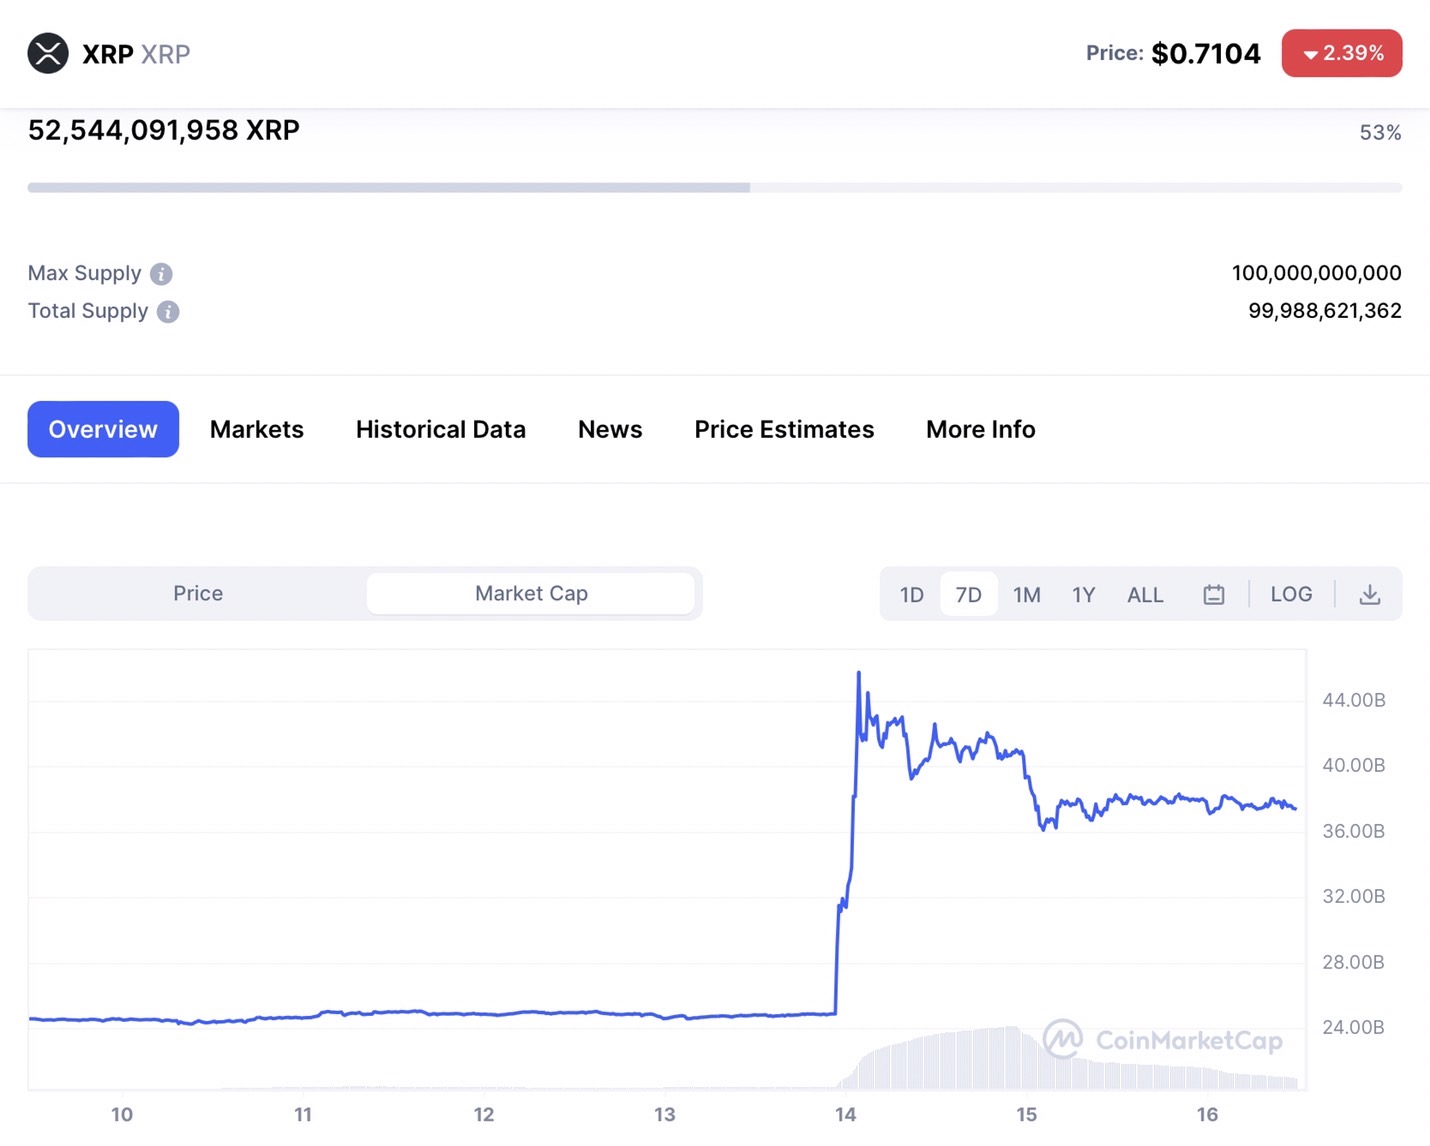
Task: Click the red 2.39% price change badge
Action: (x=1342, y=53)
